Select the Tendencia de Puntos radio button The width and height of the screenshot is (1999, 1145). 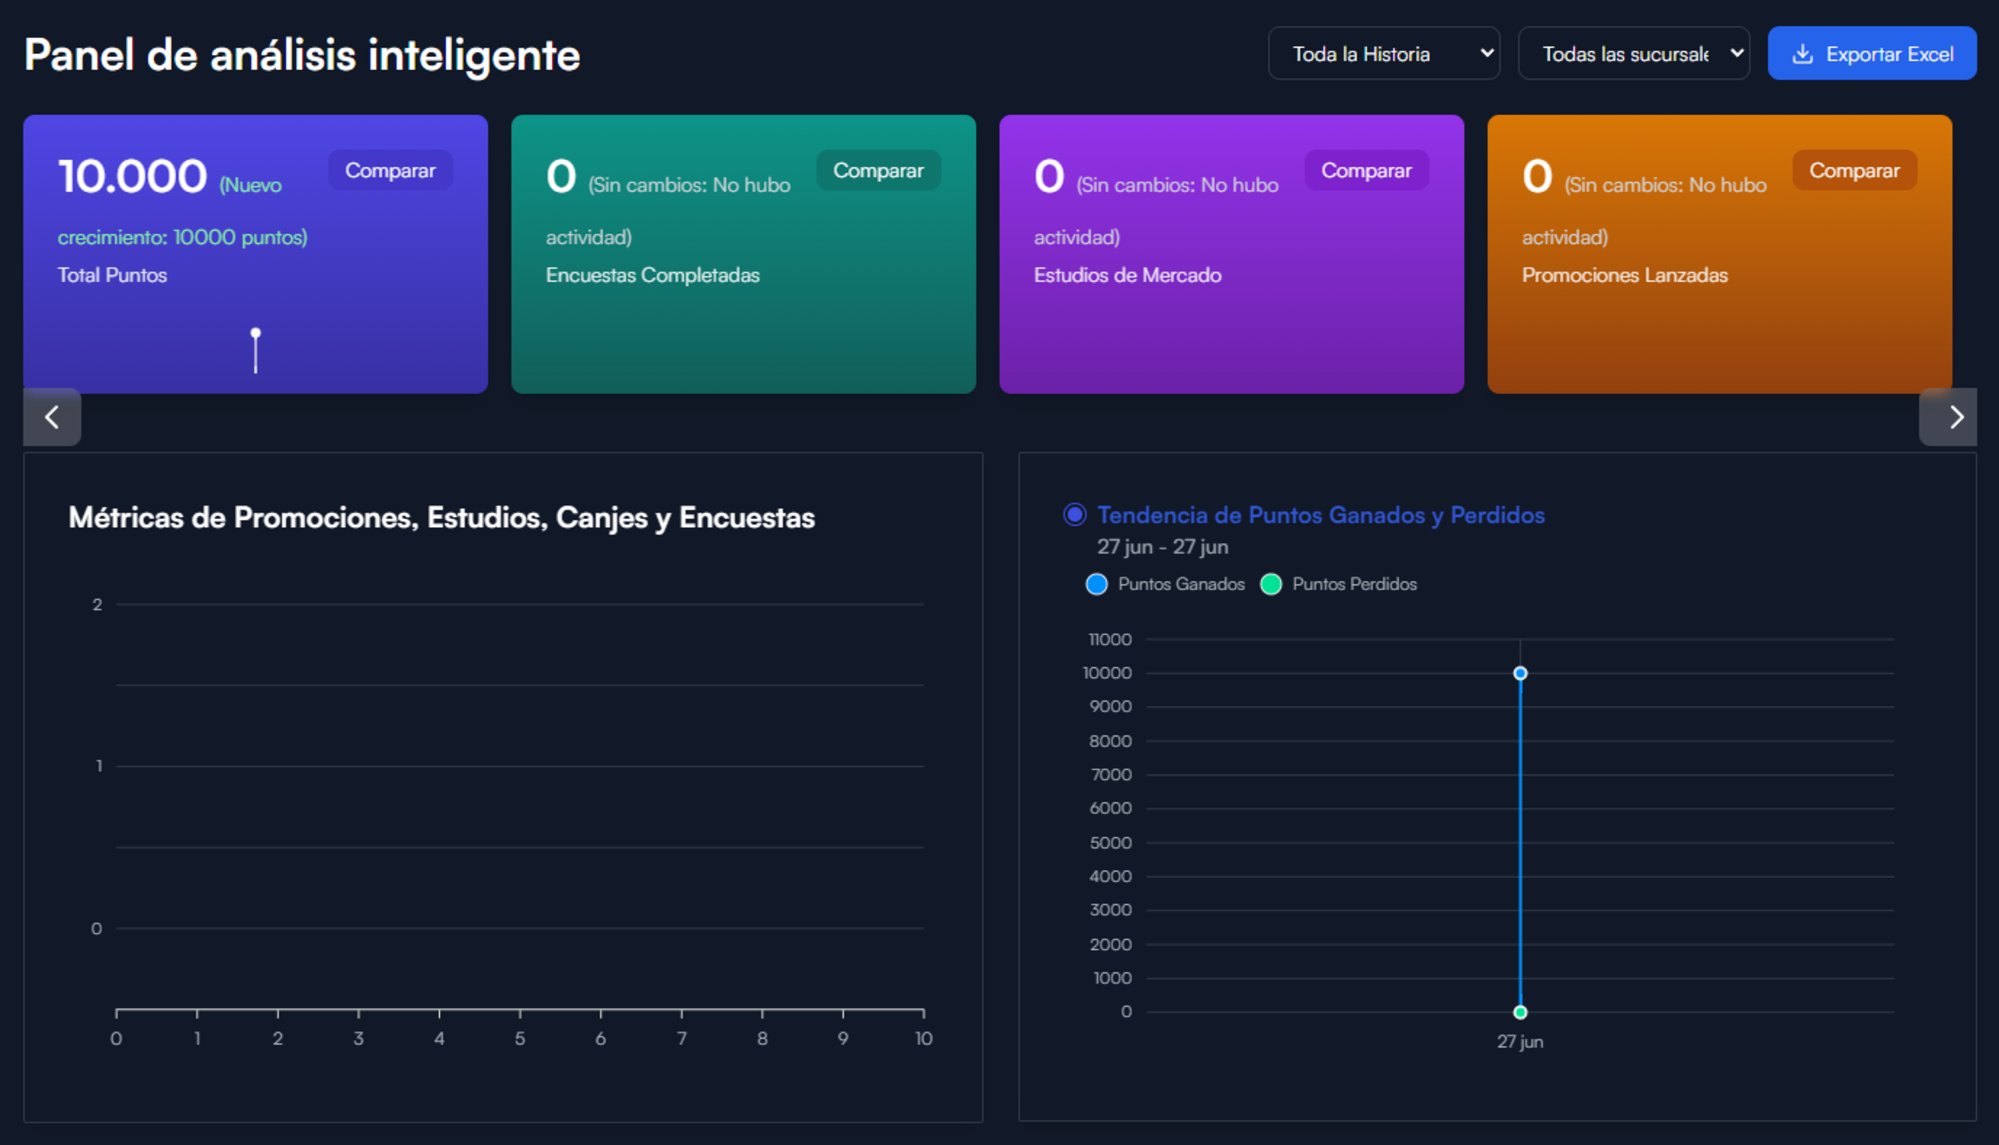point(1073,515)
